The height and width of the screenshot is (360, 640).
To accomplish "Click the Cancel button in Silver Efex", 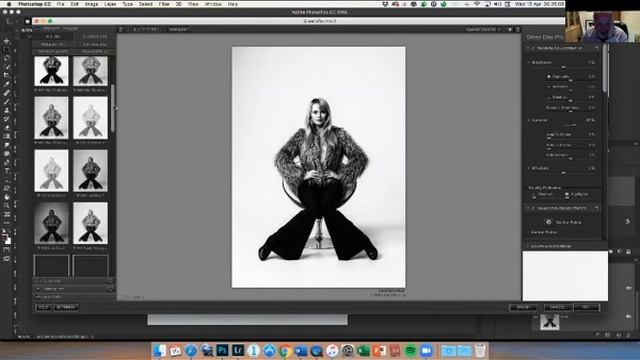I will point(558,307).
